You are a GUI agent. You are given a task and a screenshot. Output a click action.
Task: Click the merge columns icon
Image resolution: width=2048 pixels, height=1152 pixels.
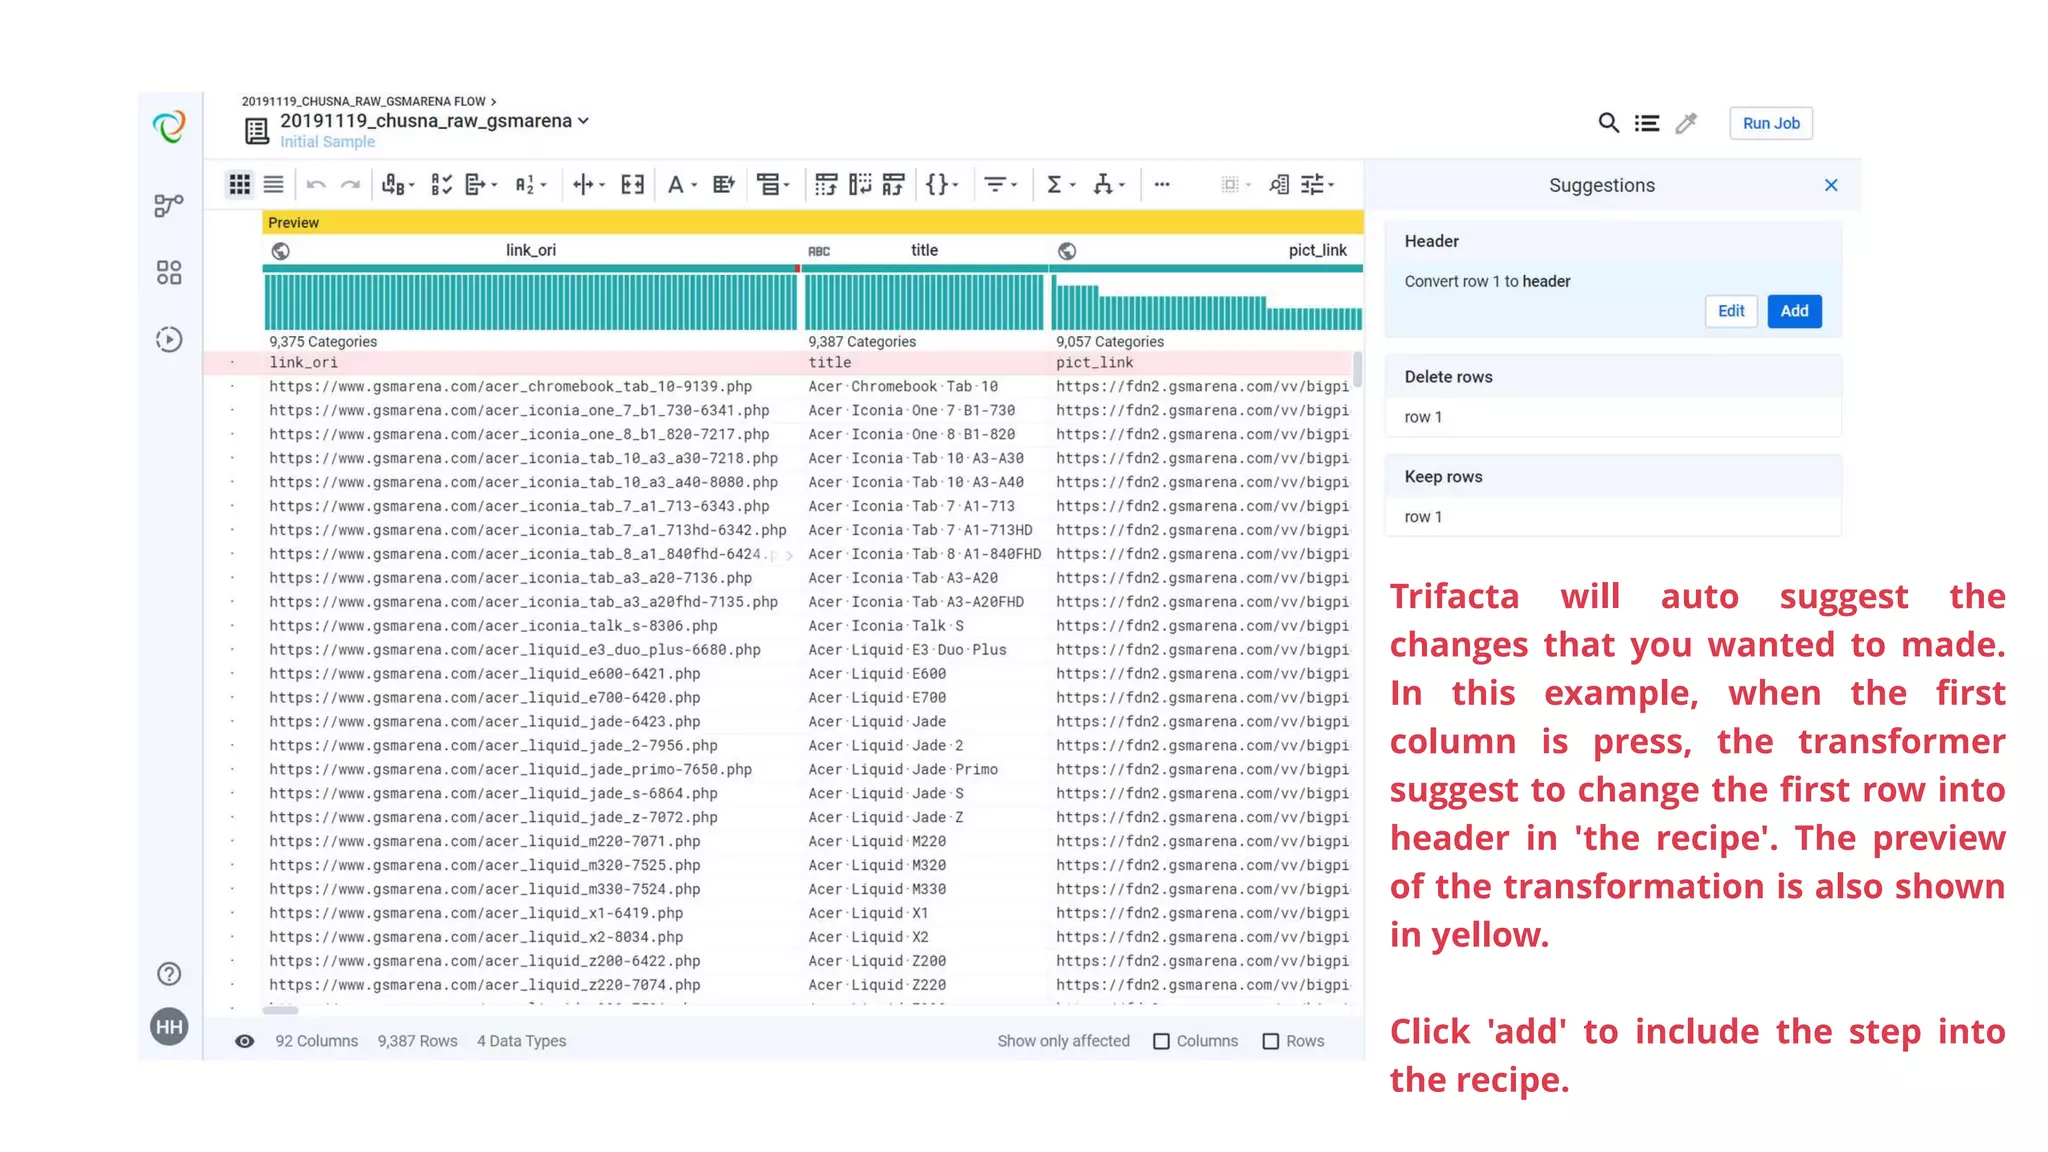click(632, 184)
